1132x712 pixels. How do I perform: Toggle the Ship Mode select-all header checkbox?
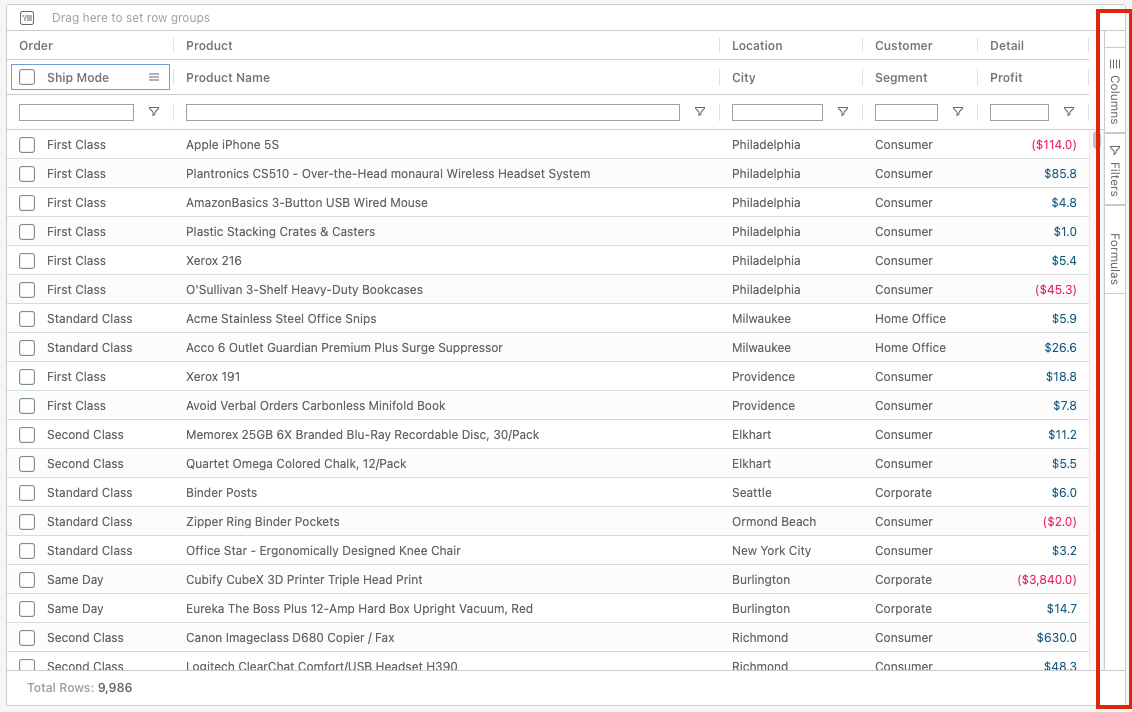(x=27, y=77)
